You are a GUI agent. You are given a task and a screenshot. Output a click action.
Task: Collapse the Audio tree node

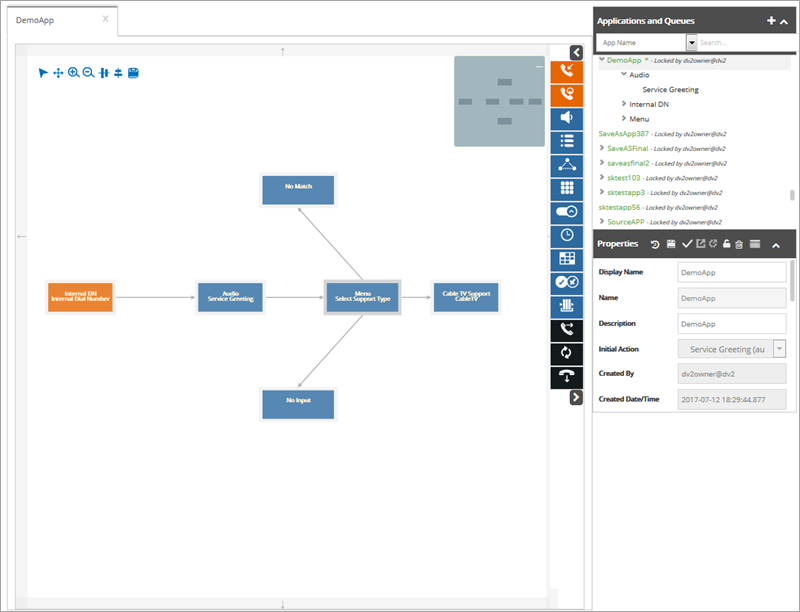click(623, 74)
